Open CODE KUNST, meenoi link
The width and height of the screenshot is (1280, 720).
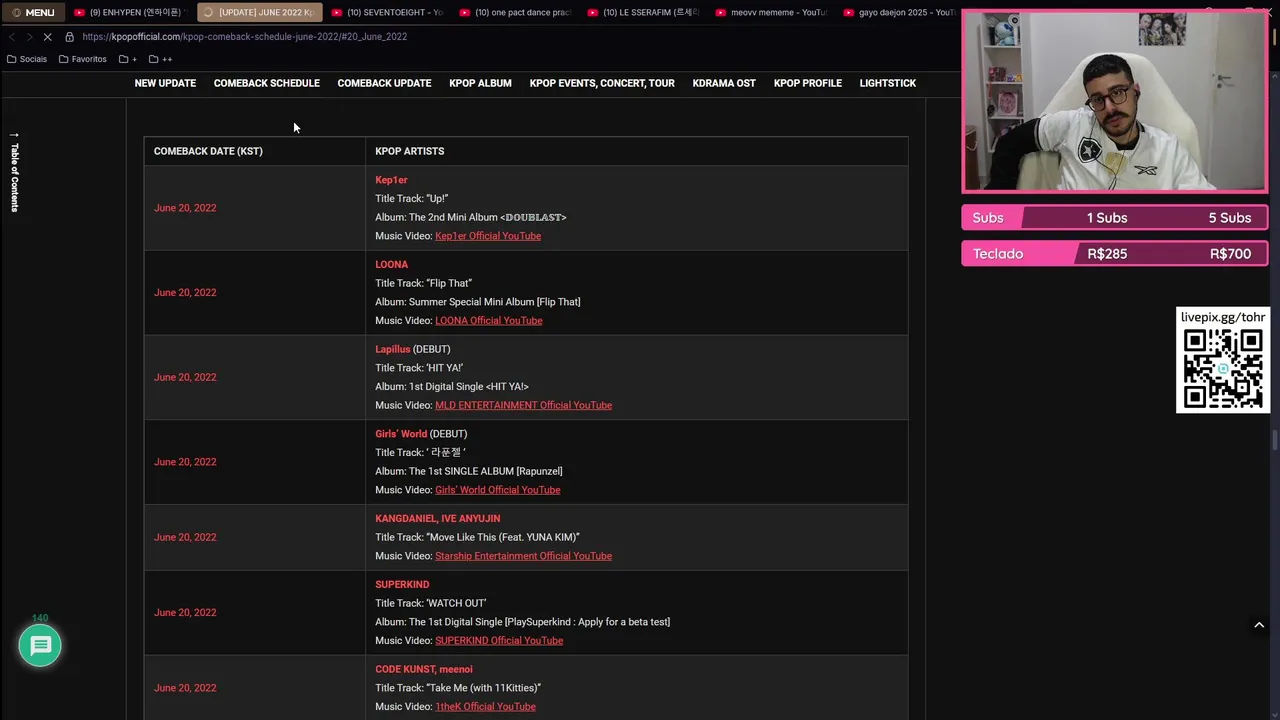pyautogui.click(x=424, y=670)
